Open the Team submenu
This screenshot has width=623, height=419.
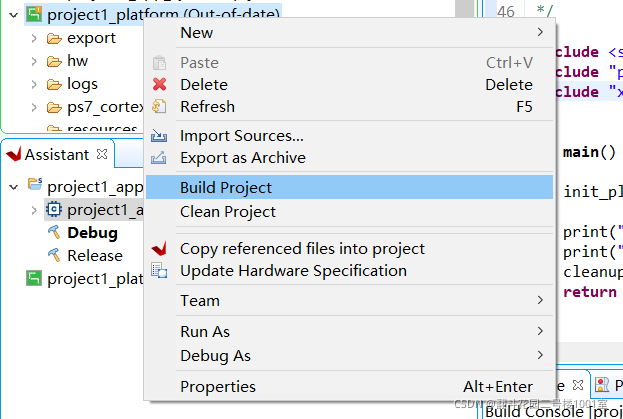pyautogui.click(x=349, y=301)
